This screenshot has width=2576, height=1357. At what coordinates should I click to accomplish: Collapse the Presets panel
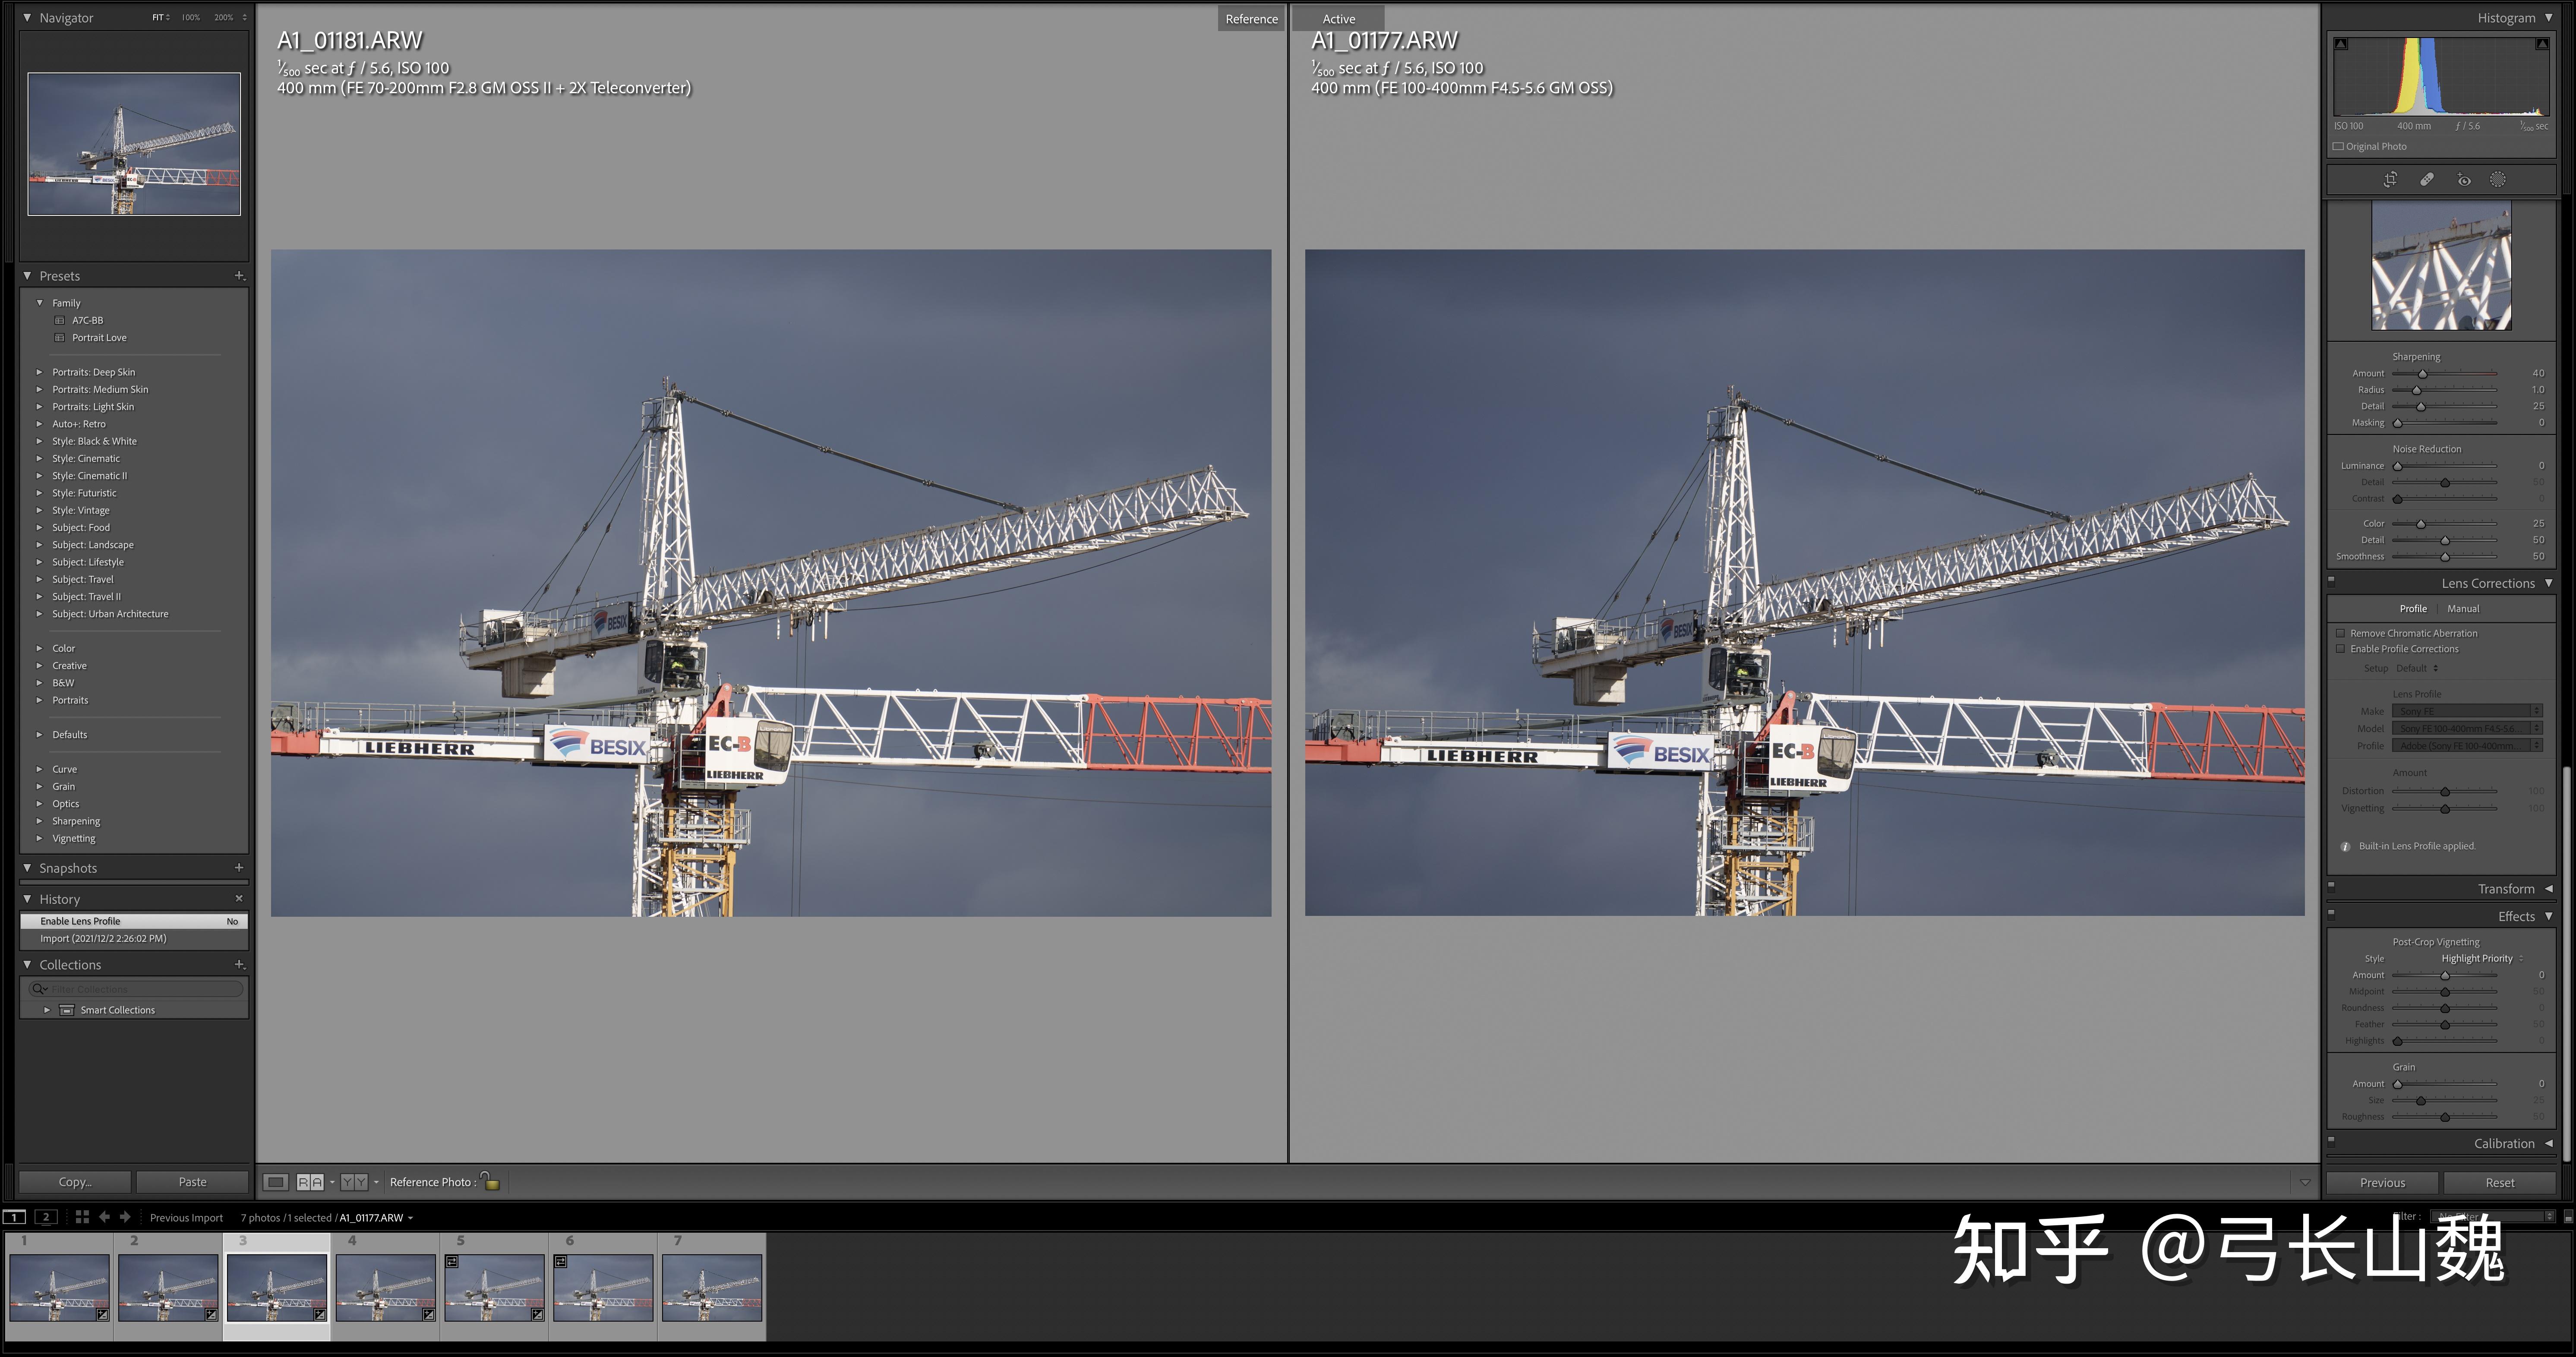27,275
